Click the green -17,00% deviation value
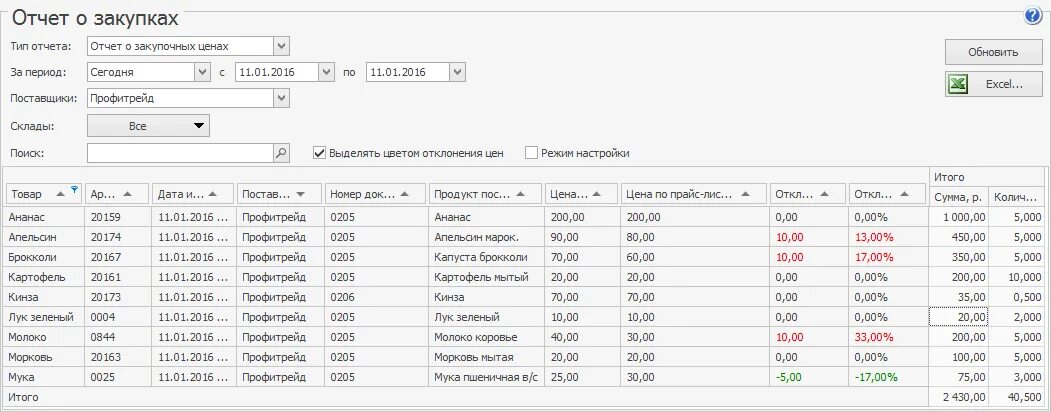 (x=875, y=377)
